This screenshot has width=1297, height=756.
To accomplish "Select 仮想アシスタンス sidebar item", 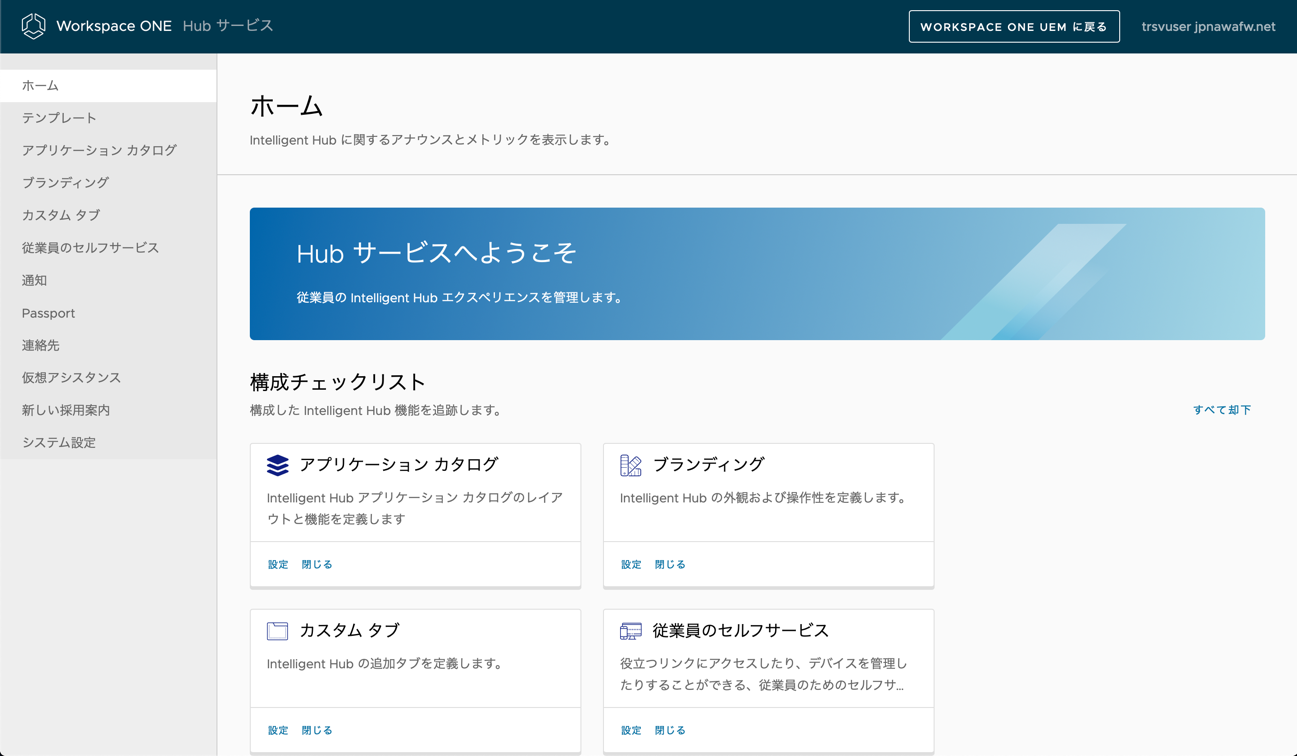I will [108, 378].
